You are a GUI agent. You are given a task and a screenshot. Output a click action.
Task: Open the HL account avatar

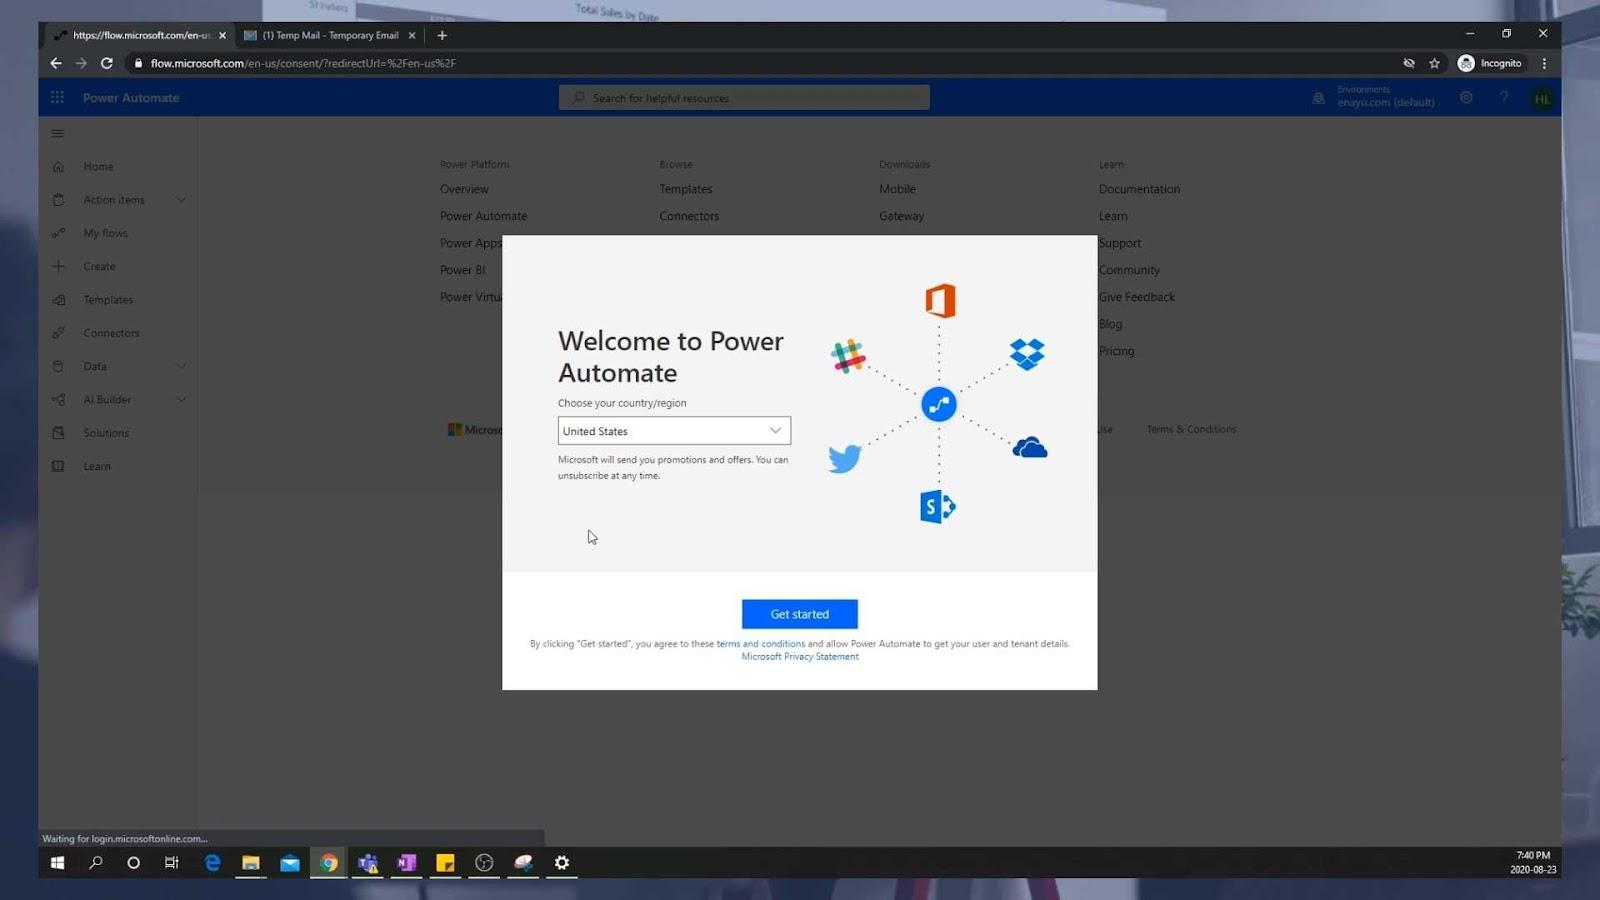1542,99
